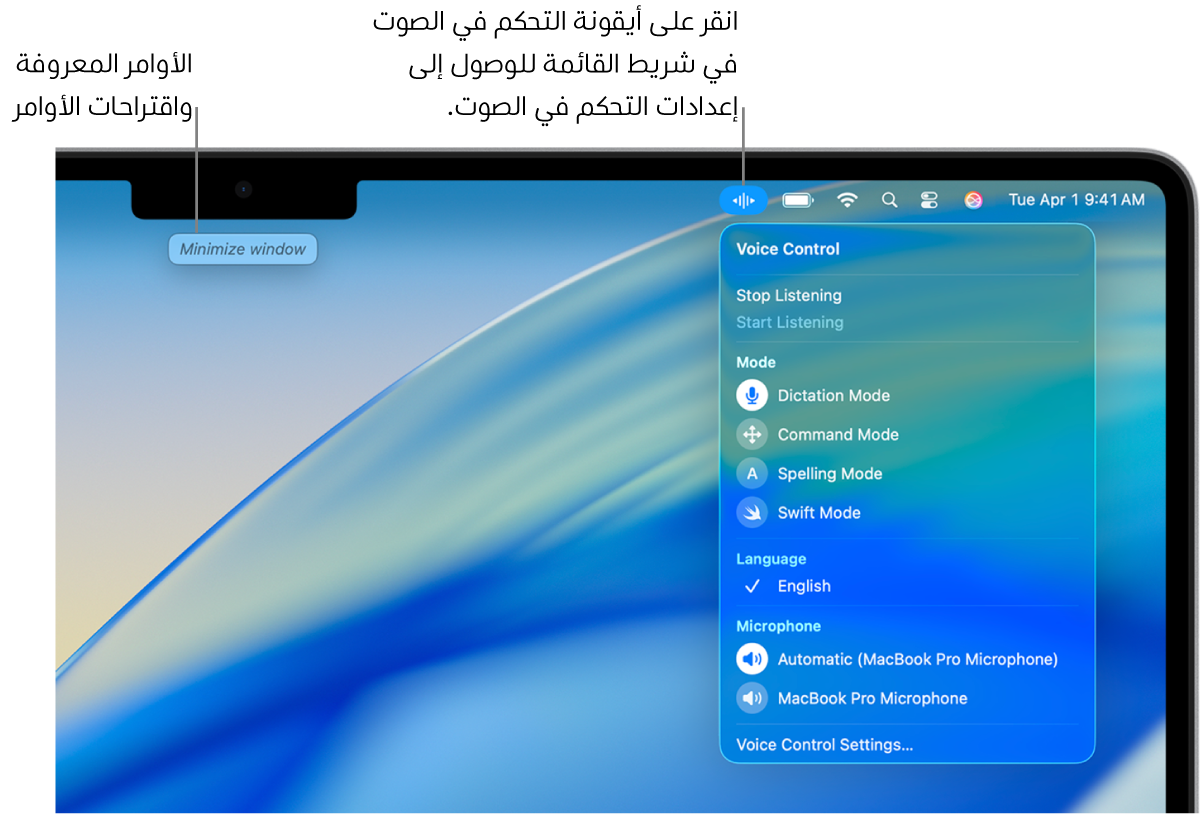Switch to Dictation Mode

tap(834, 395)
